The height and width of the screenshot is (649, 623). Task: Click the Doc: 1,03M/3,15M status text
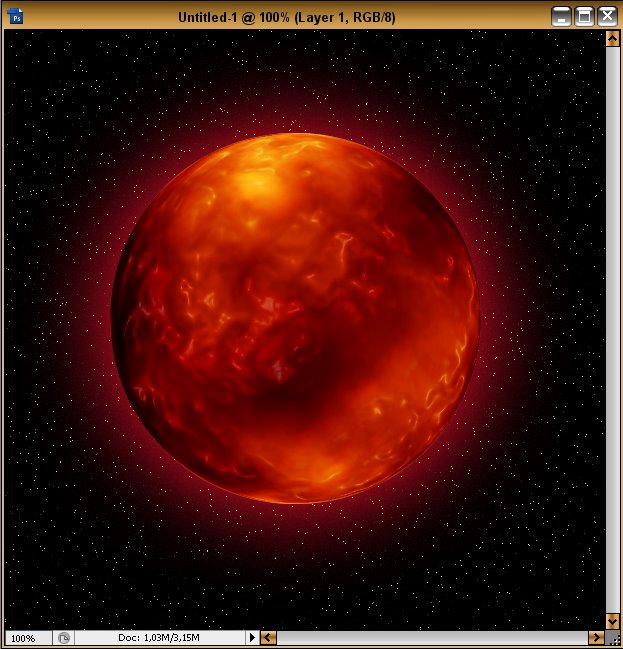coord(159,637)
